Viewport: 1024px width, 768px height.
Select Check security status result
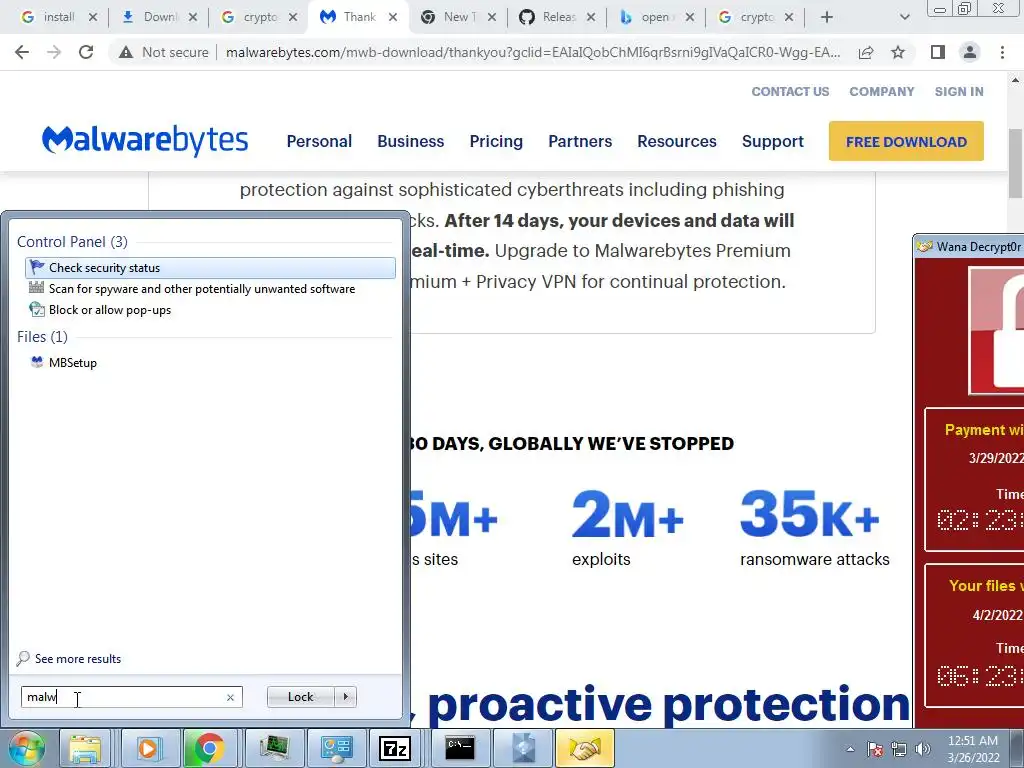tap(210, 268)
